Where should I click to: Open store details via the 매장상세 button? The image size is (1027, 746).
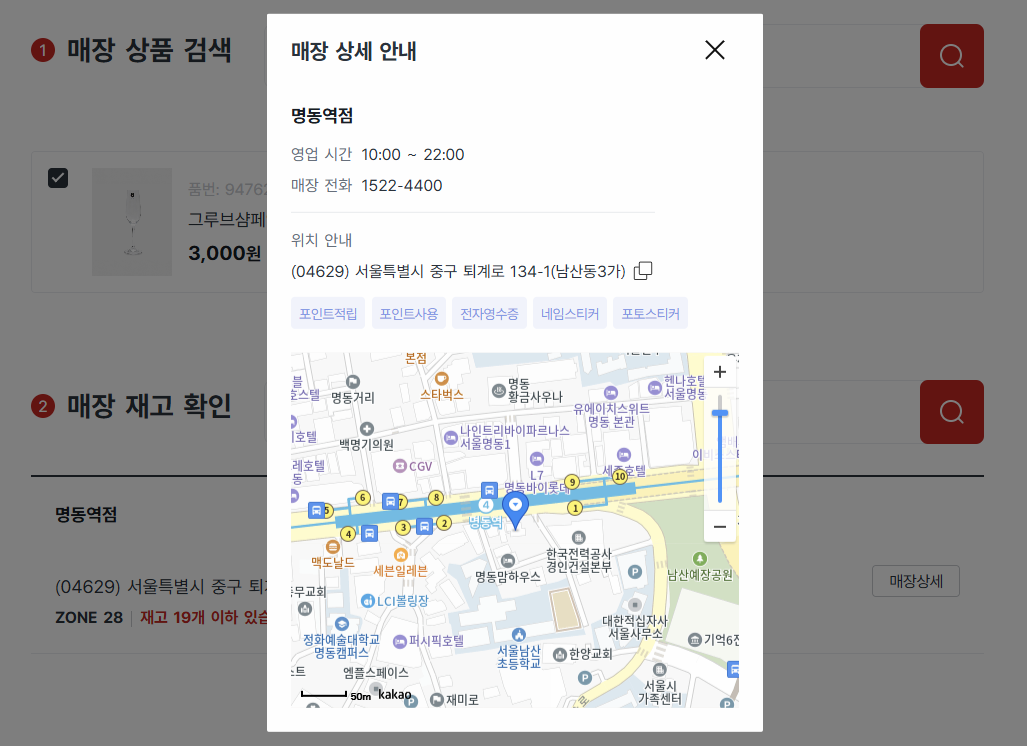pyautogui.click(x=915, y=581)
